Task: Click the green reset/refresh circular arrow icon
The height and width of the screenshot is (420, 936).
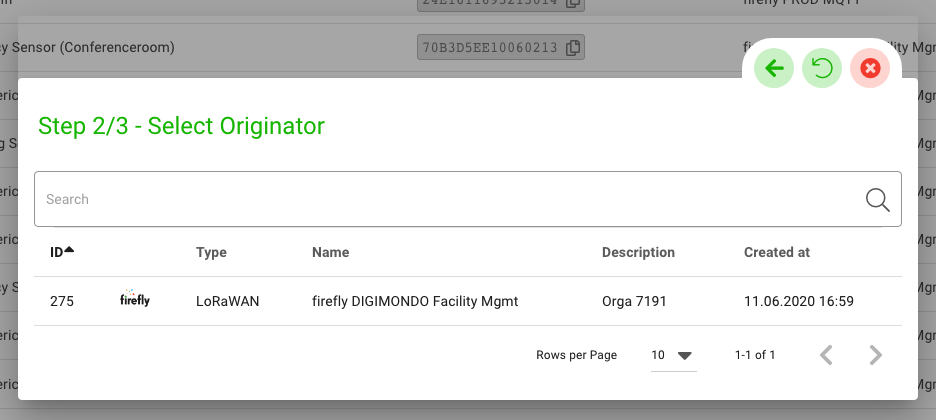Action: coord(821,68)
